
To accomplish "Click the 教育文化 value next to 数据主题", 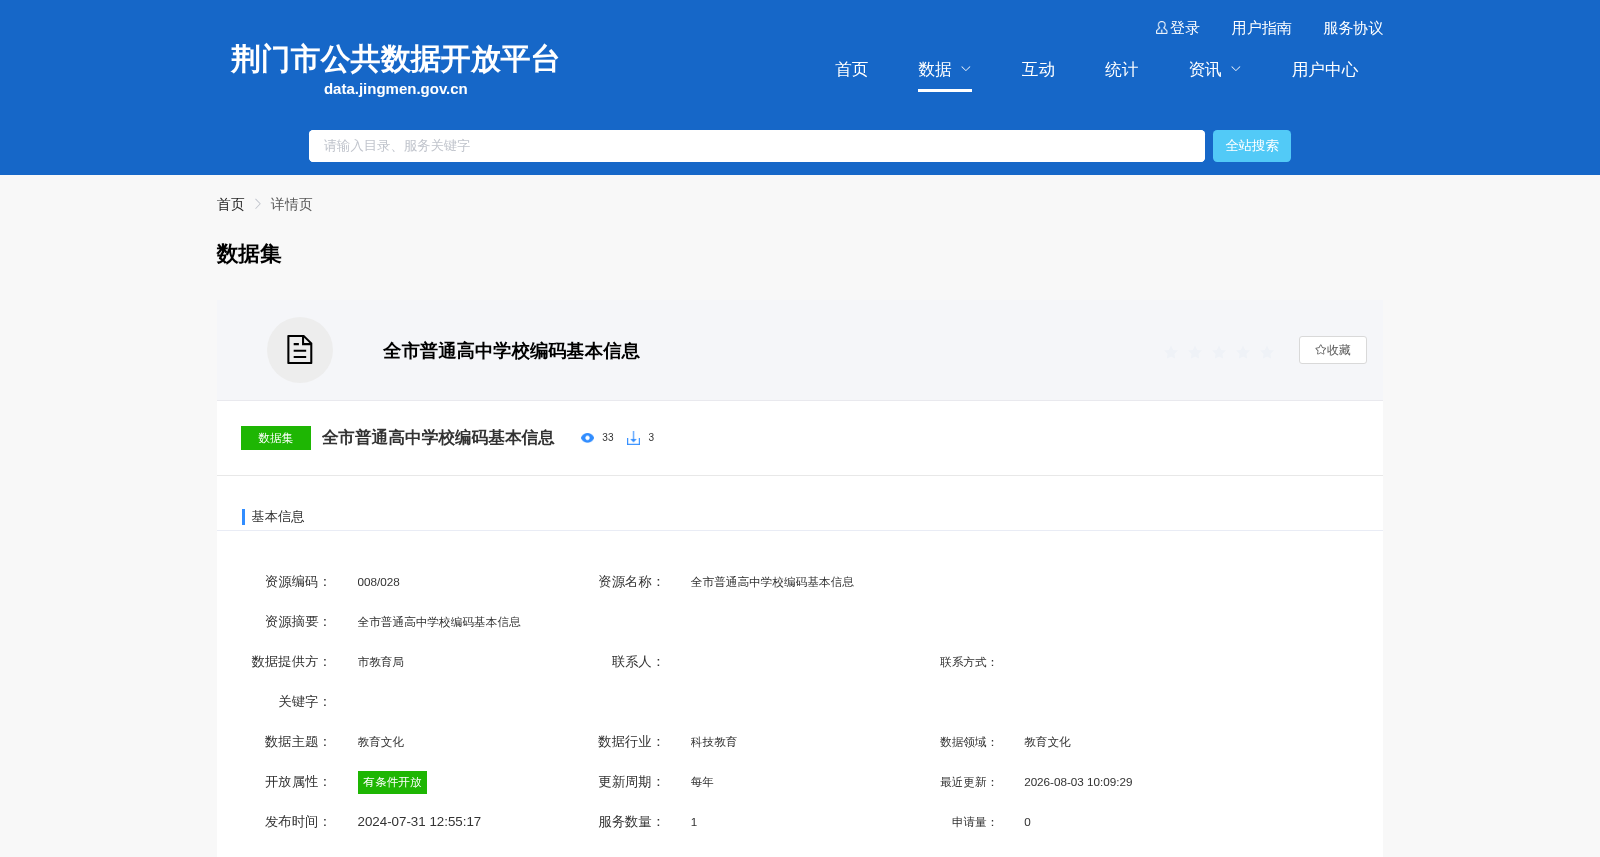I will [381, 742].
